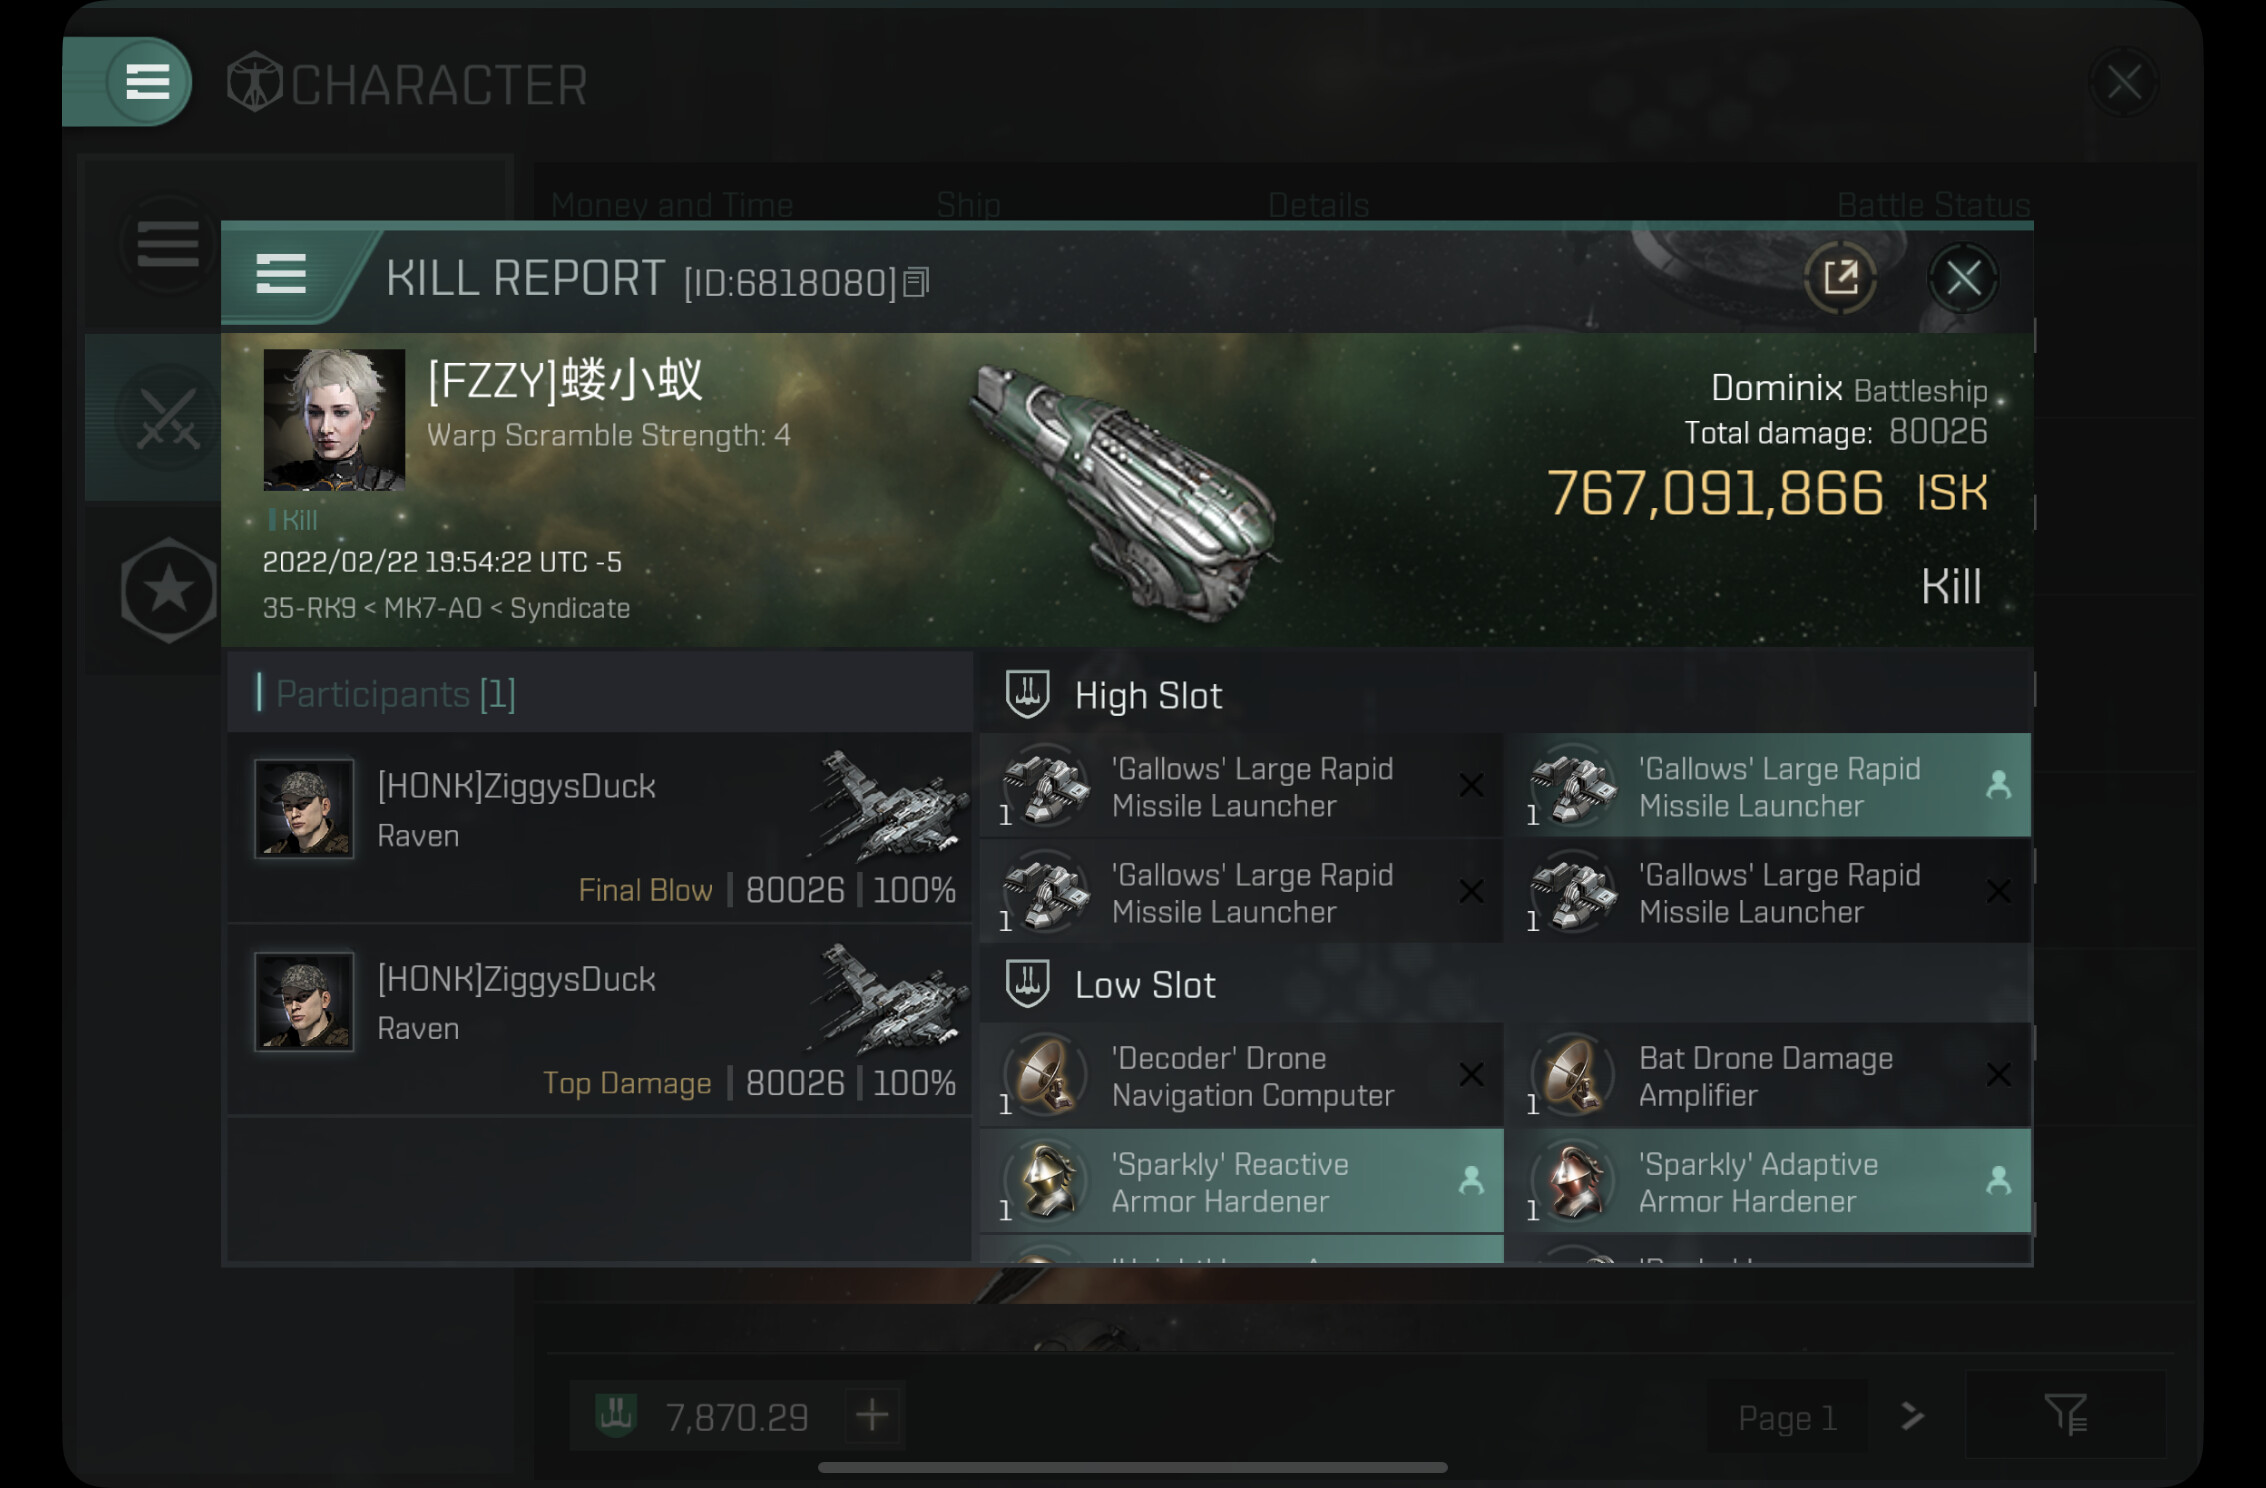This screenshot has height=1488, width=2266.
Task: Select the star hexagon sidebar icon
Action: [168, 590]
